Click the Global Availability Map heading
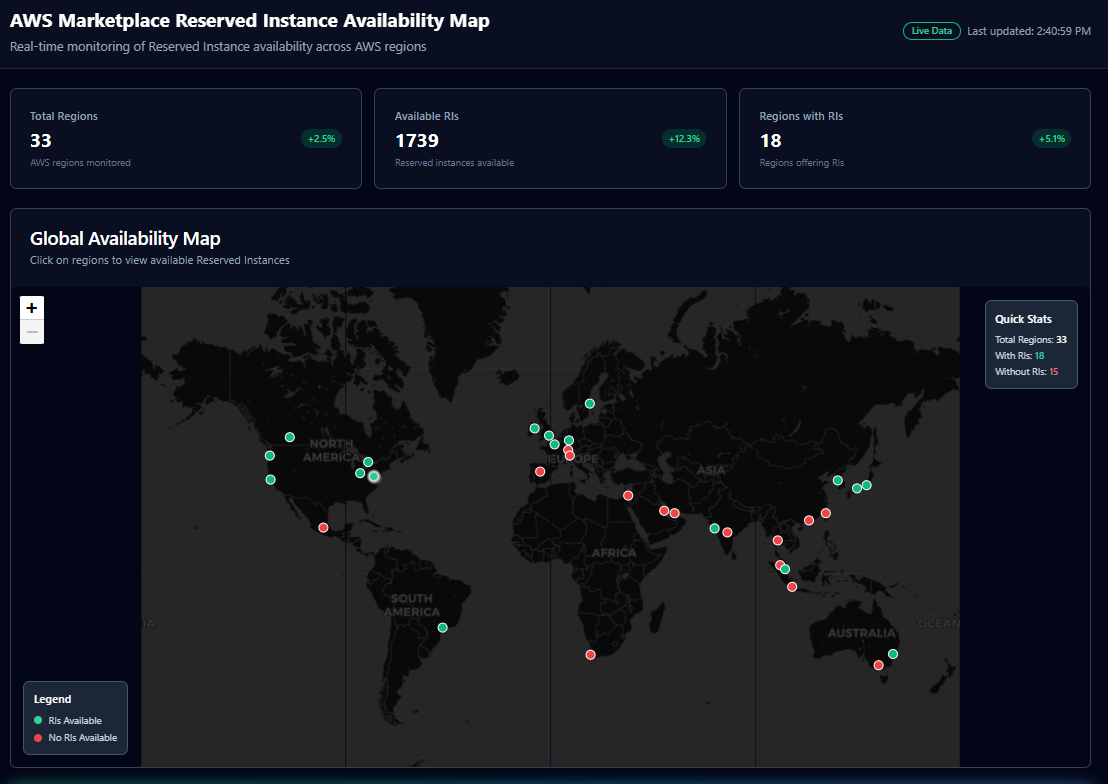 pos(125,239)
